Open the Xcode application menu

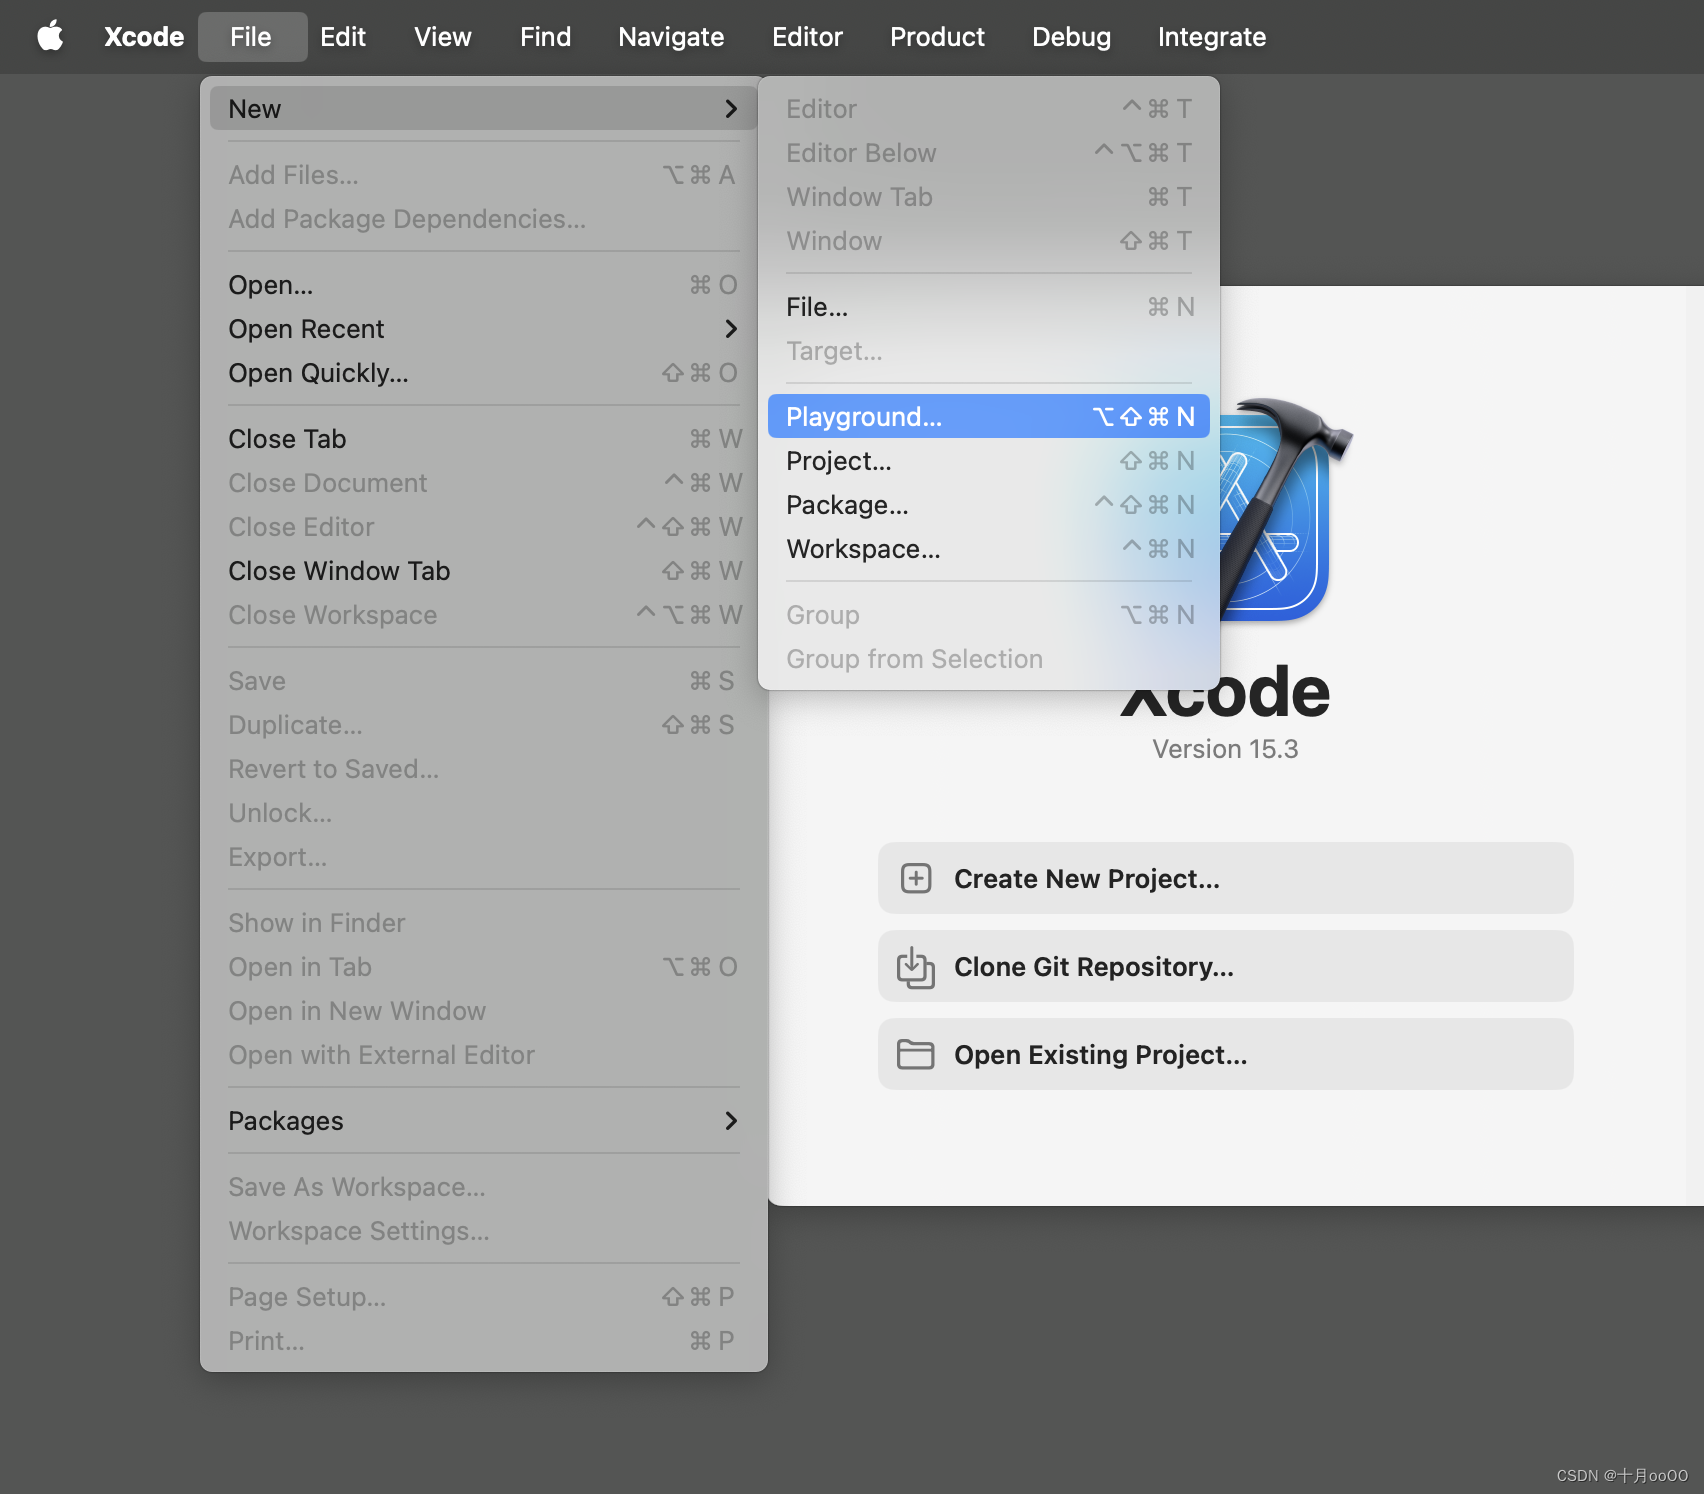pyautogui.click(x=144, y=37)
